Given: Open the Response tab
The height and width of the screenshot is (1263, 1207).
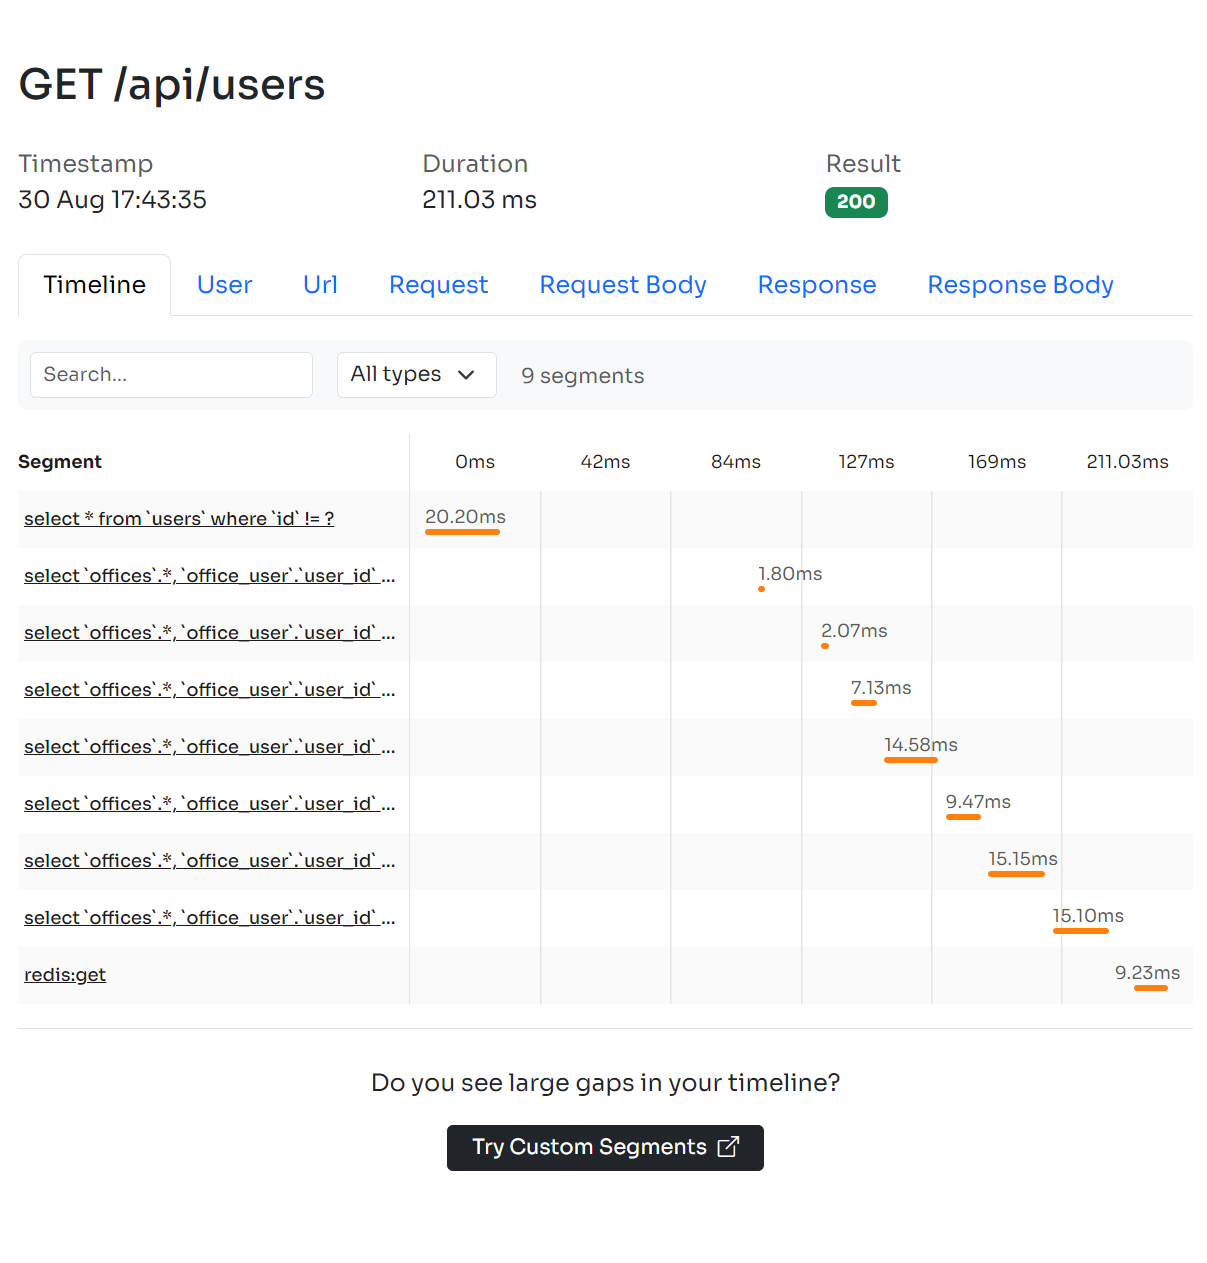Looking at the screenshot, I should click(816, 285).
